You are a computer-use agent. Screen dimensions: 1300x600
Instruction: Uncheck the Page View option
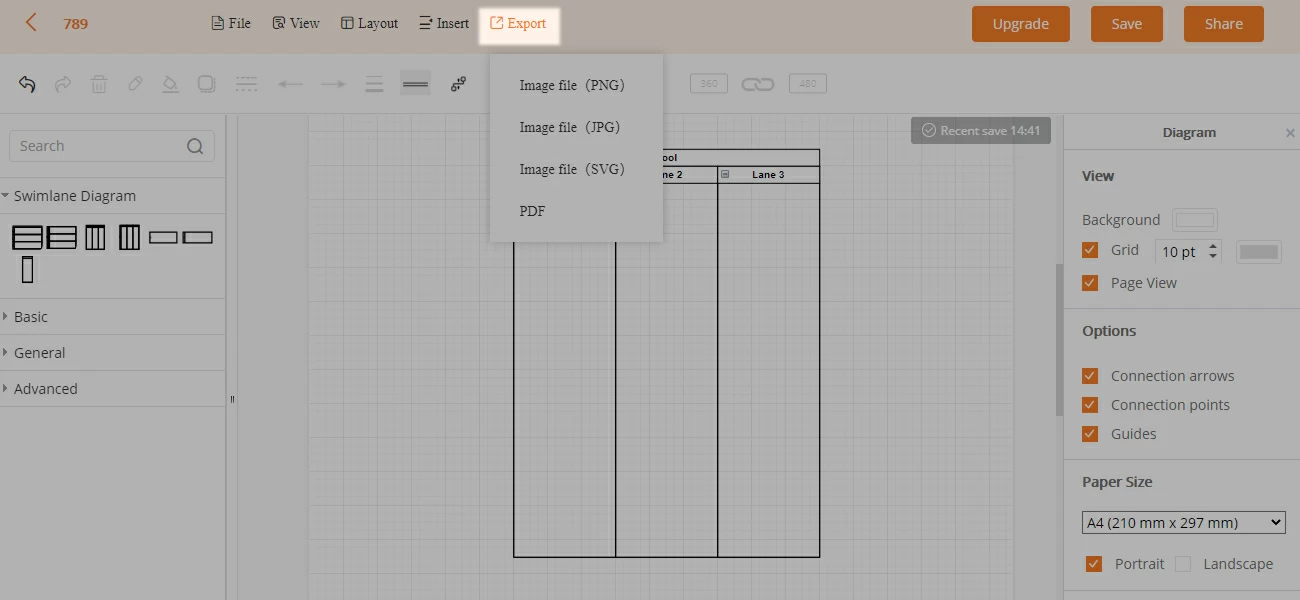click(1090, 283)
